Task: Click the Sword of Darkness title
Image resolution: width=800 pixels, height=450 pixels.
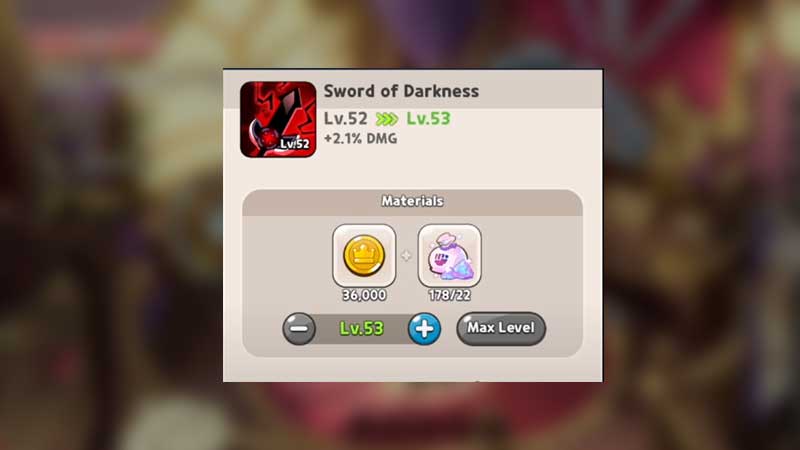Action: click(401, 91)
